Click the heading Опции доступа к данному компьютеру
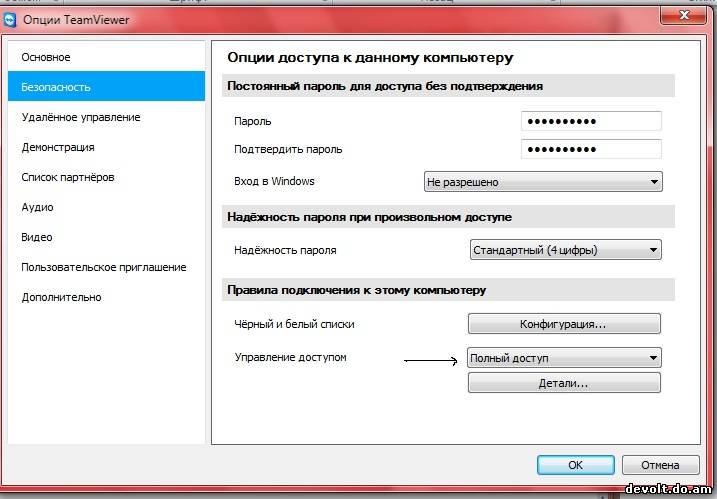Image resolution: width=717 pixels, height=499 pixels. [370, 58]
